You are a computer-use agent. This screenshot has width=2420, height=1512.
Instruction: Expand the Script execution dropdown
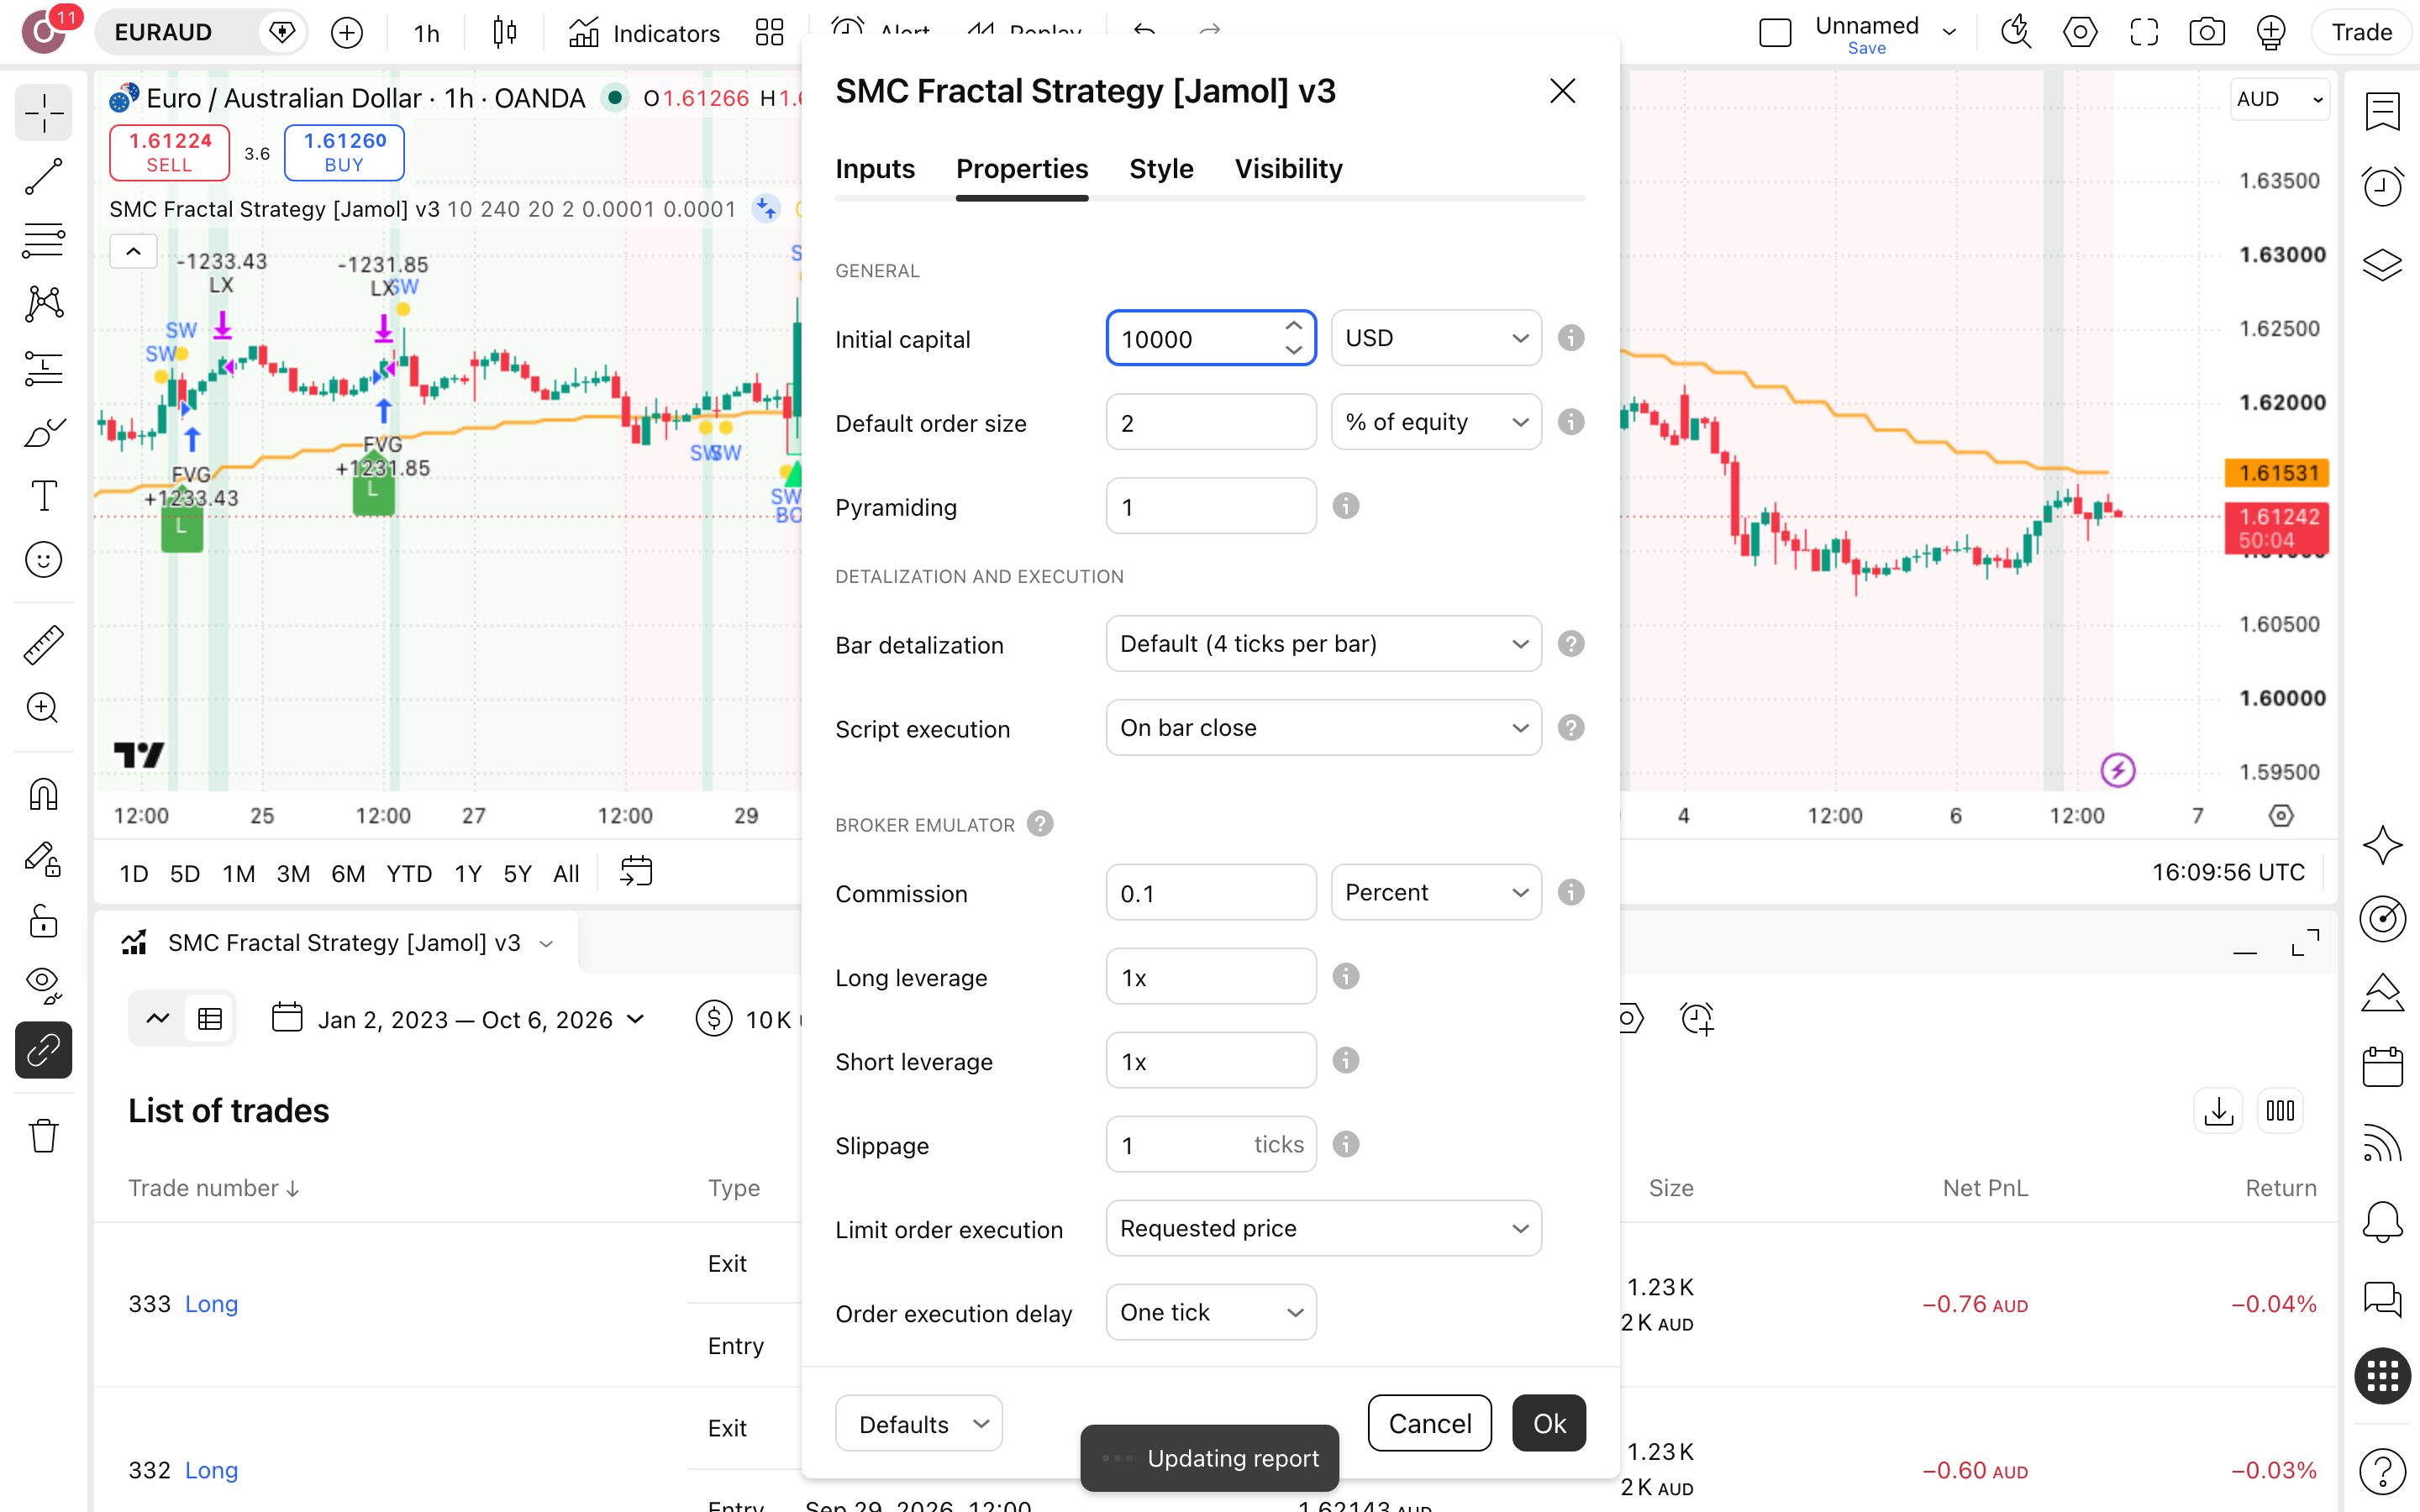tap(1323, 728)
